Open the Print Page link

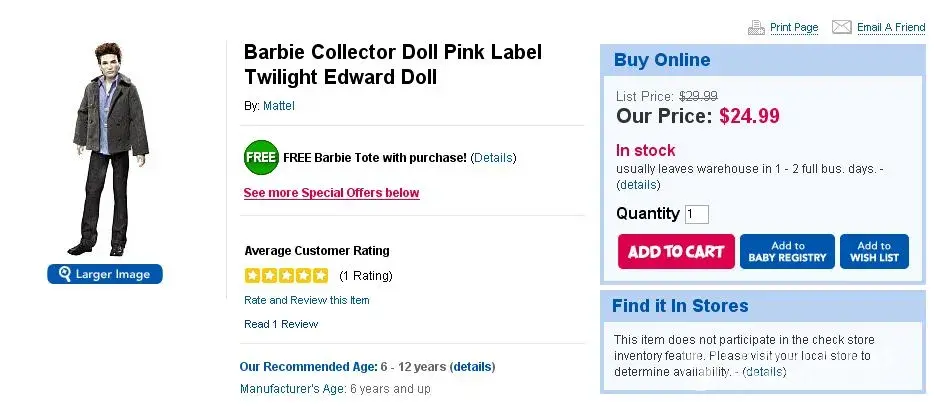click(x=794, y=28)
